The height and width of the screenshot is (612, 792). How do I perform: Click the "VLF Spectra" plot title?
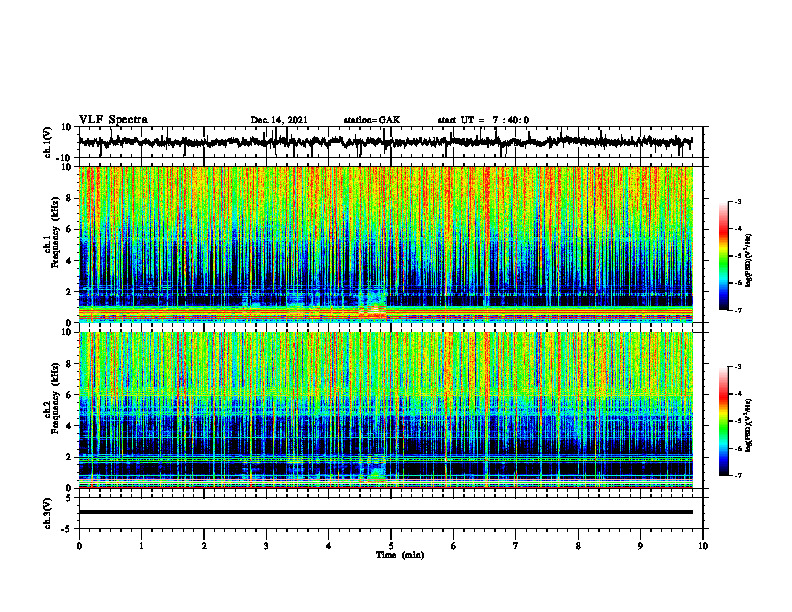pyautogui.click(x=113, y=120)
